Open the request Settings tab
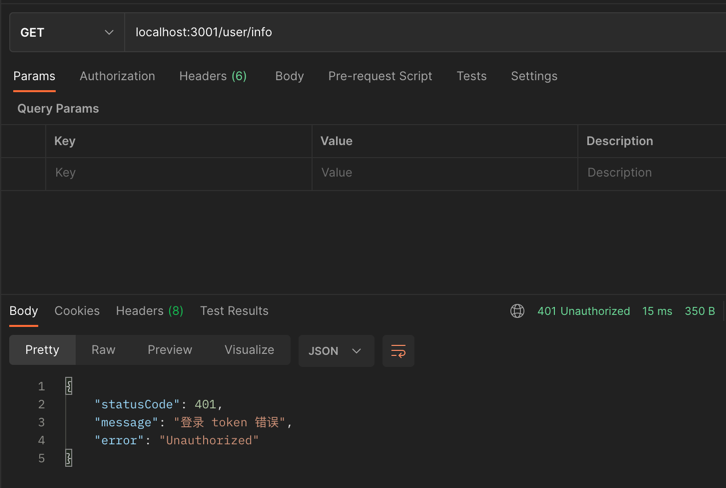The image size is (726, 488). pos(534,76)
